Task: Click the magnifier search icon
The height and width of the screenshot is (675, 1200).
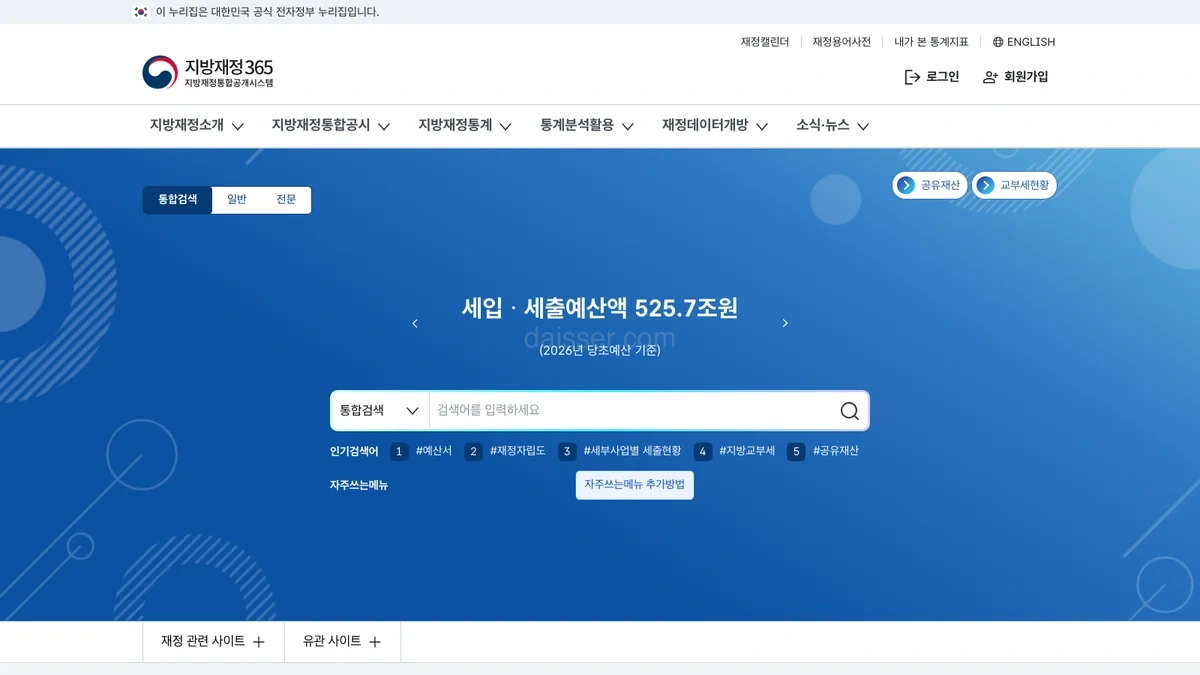Action: point(849,411)
